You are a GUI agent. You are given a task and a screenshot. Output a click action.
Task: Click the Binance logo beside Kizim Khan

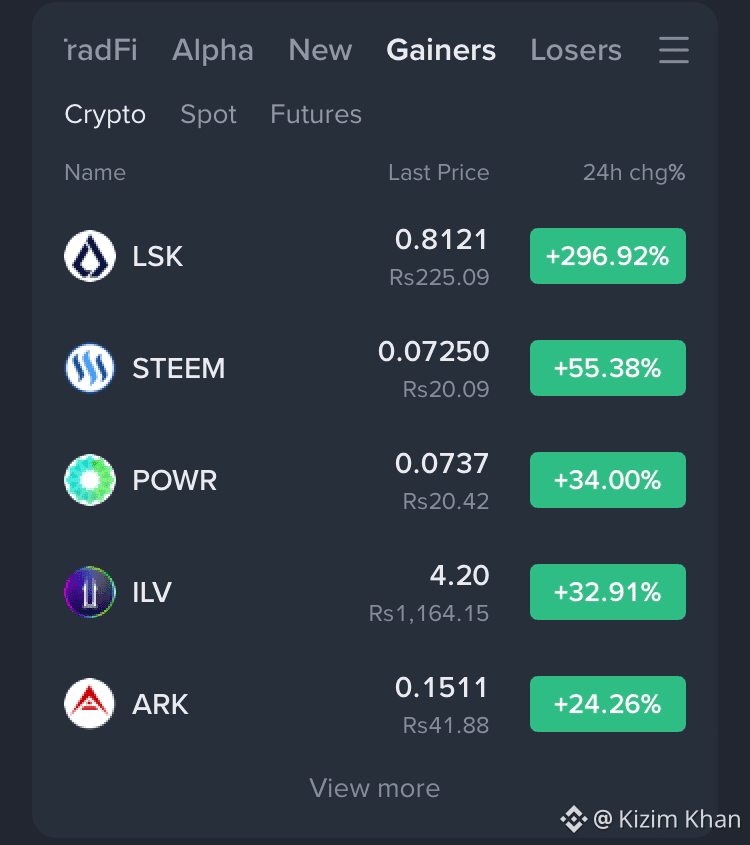pos(573,819)
